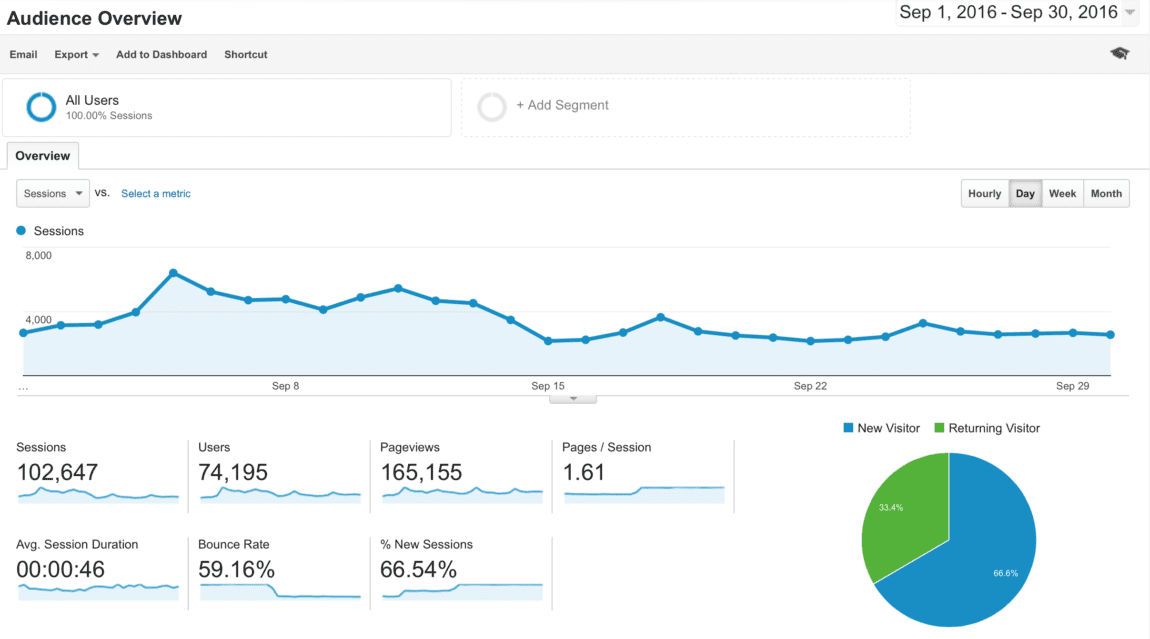Open the Sessions metric dropdown
Image resolution: width=1150 pixels, height=639 pixels.
coord(53,194)
